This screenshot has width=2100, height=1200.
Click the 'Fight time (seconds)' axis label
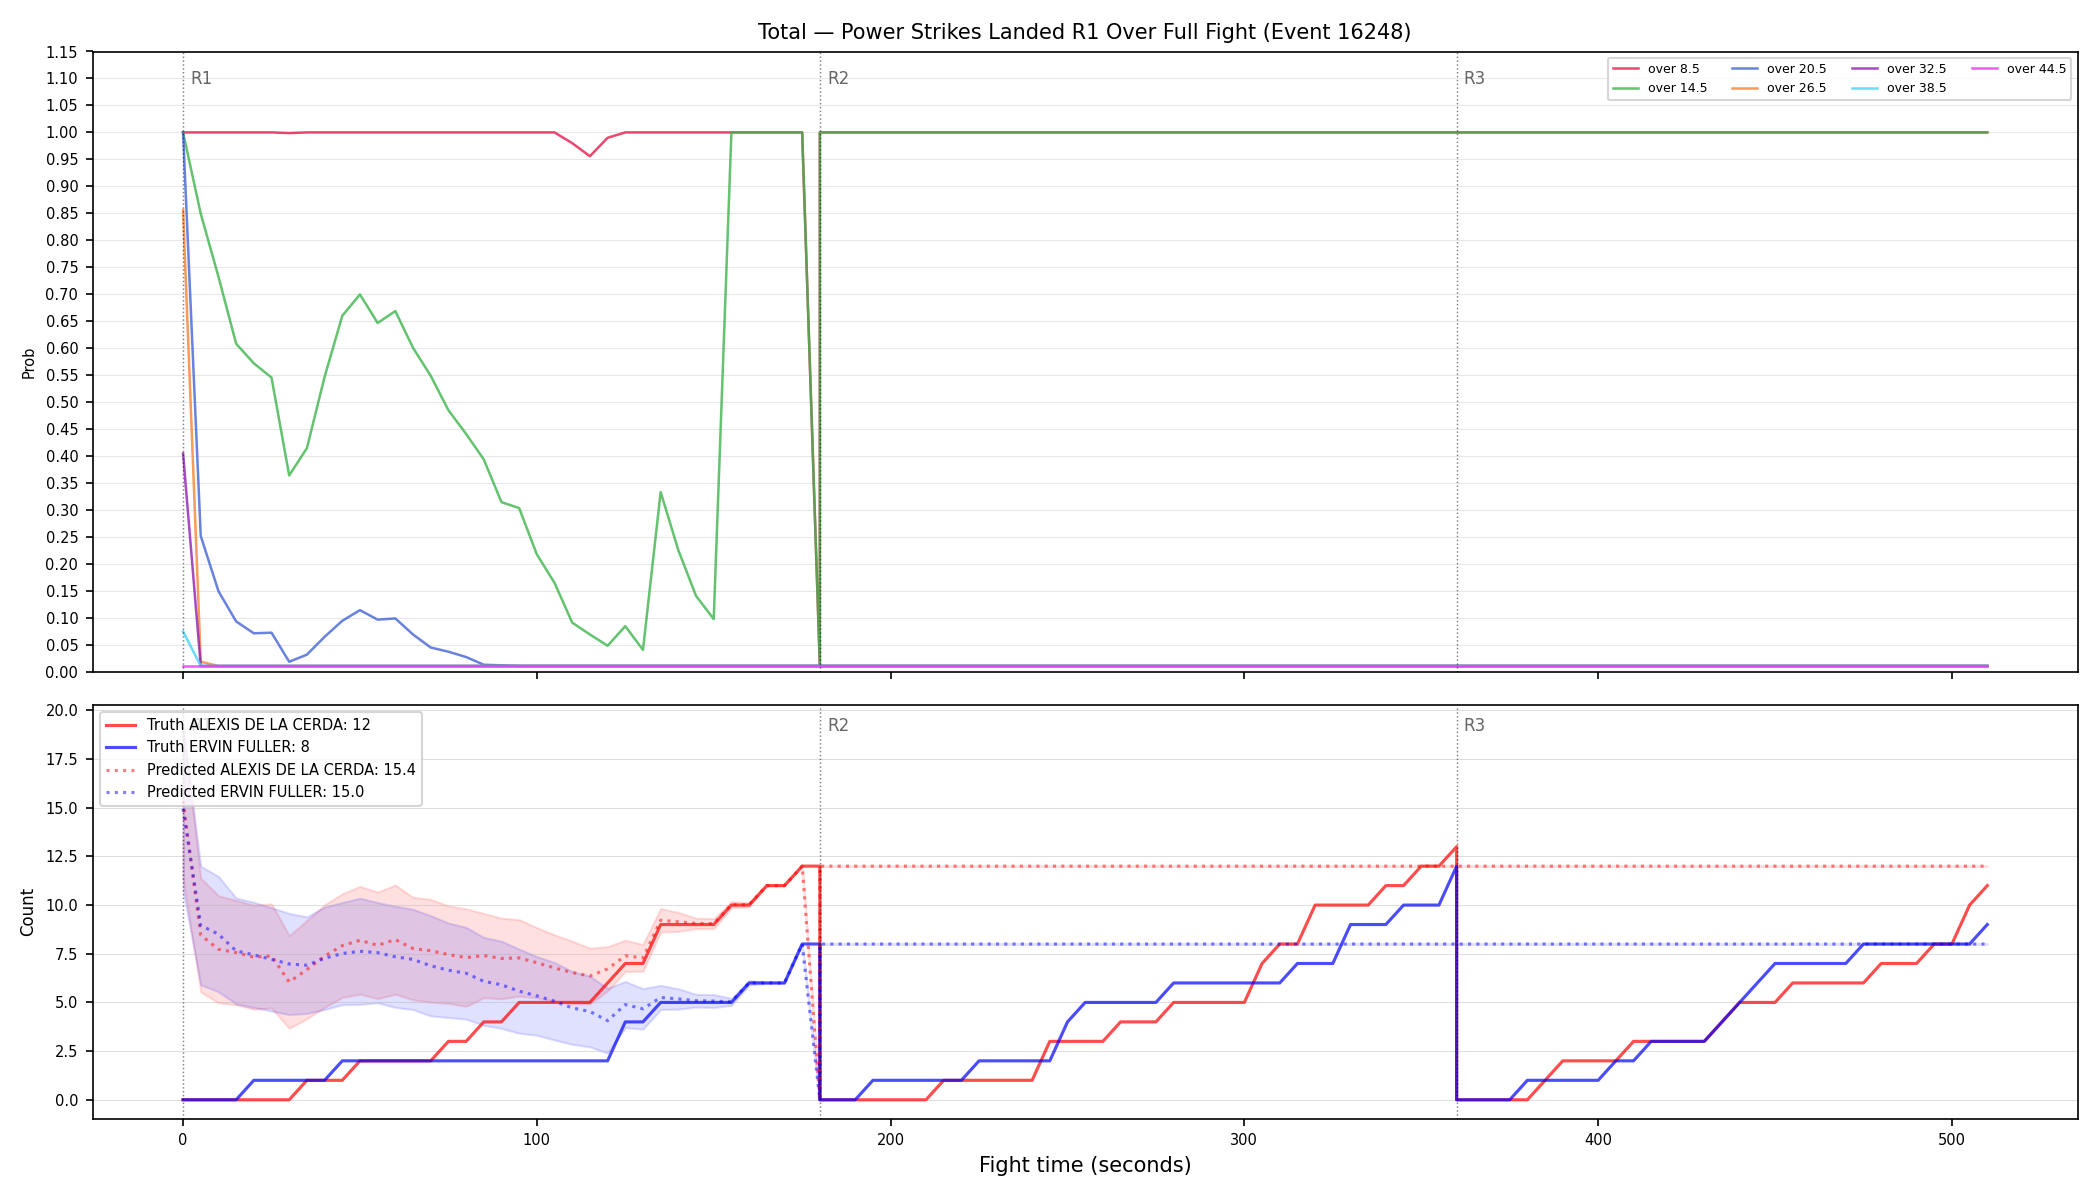point(1085,1165)
